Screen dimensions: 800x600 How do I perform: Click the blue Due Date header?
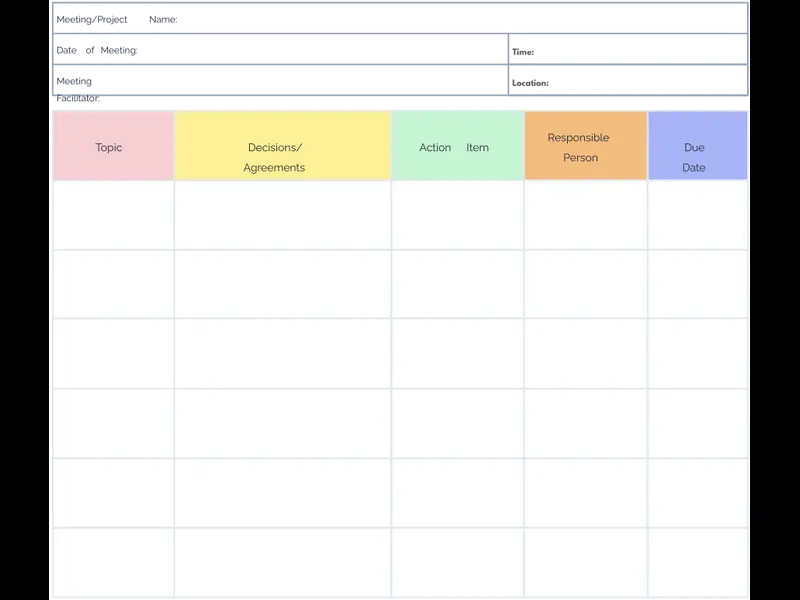[x=698, y=146]
